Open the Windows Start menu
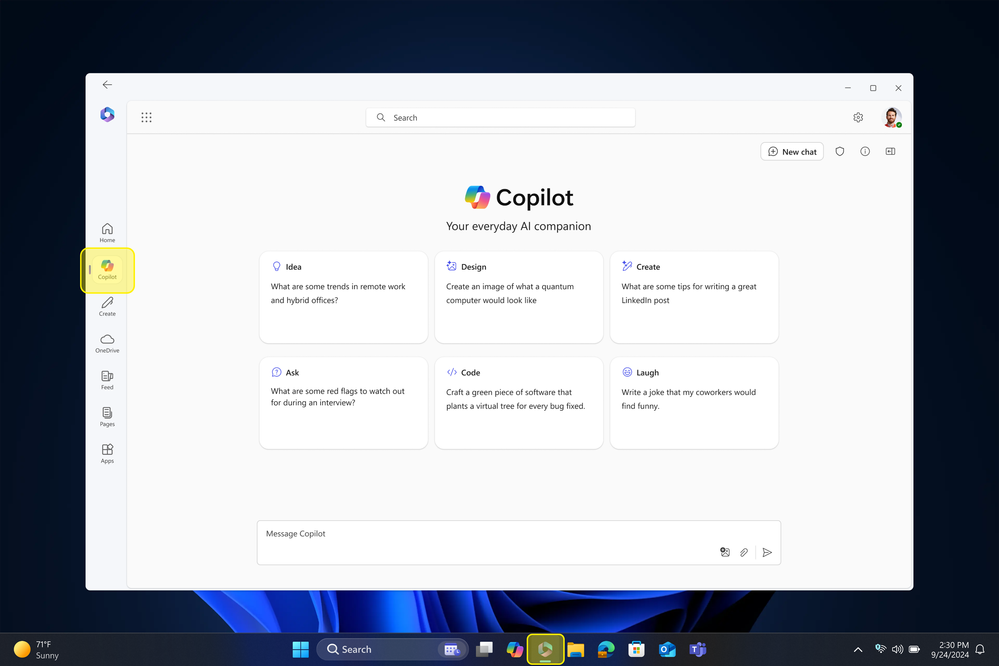The image size is (999, 666). pyautogui.click(x=300, y=649)
